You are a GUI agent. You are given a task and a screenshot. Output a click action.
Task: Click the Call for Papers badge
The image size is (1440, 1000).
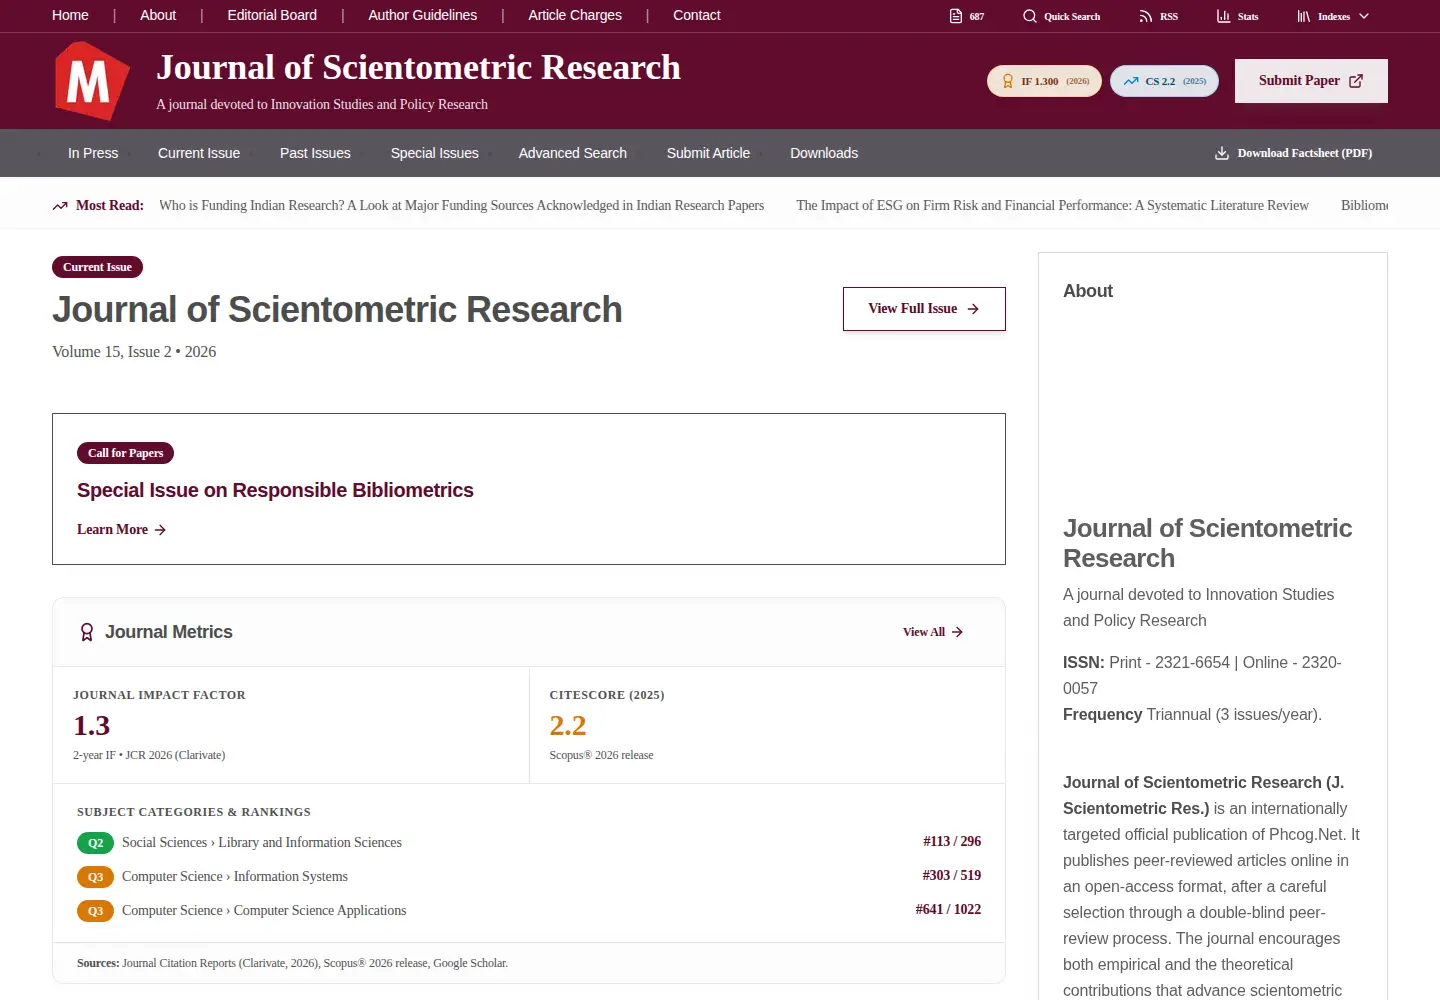click(x=125, y=453)
